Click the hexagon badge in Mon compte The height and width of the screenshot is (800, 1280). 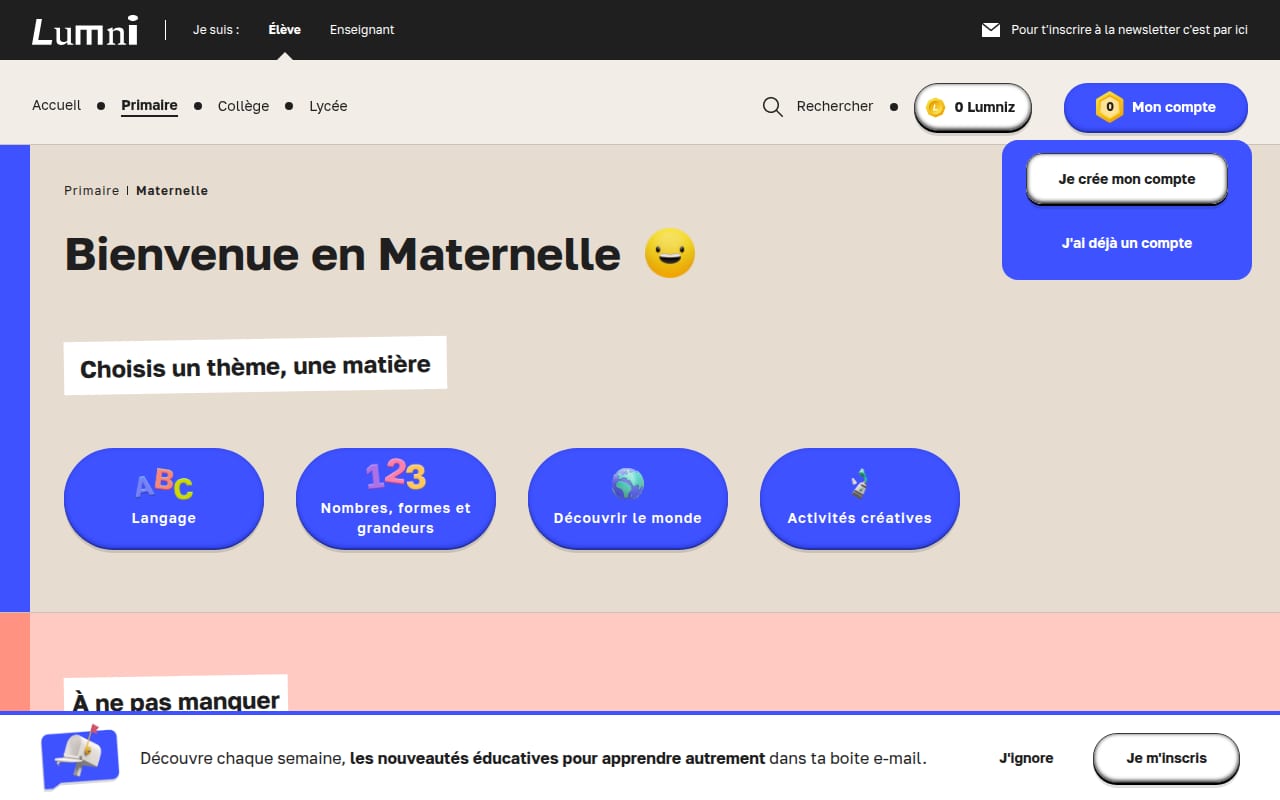tap(1109, 107)
